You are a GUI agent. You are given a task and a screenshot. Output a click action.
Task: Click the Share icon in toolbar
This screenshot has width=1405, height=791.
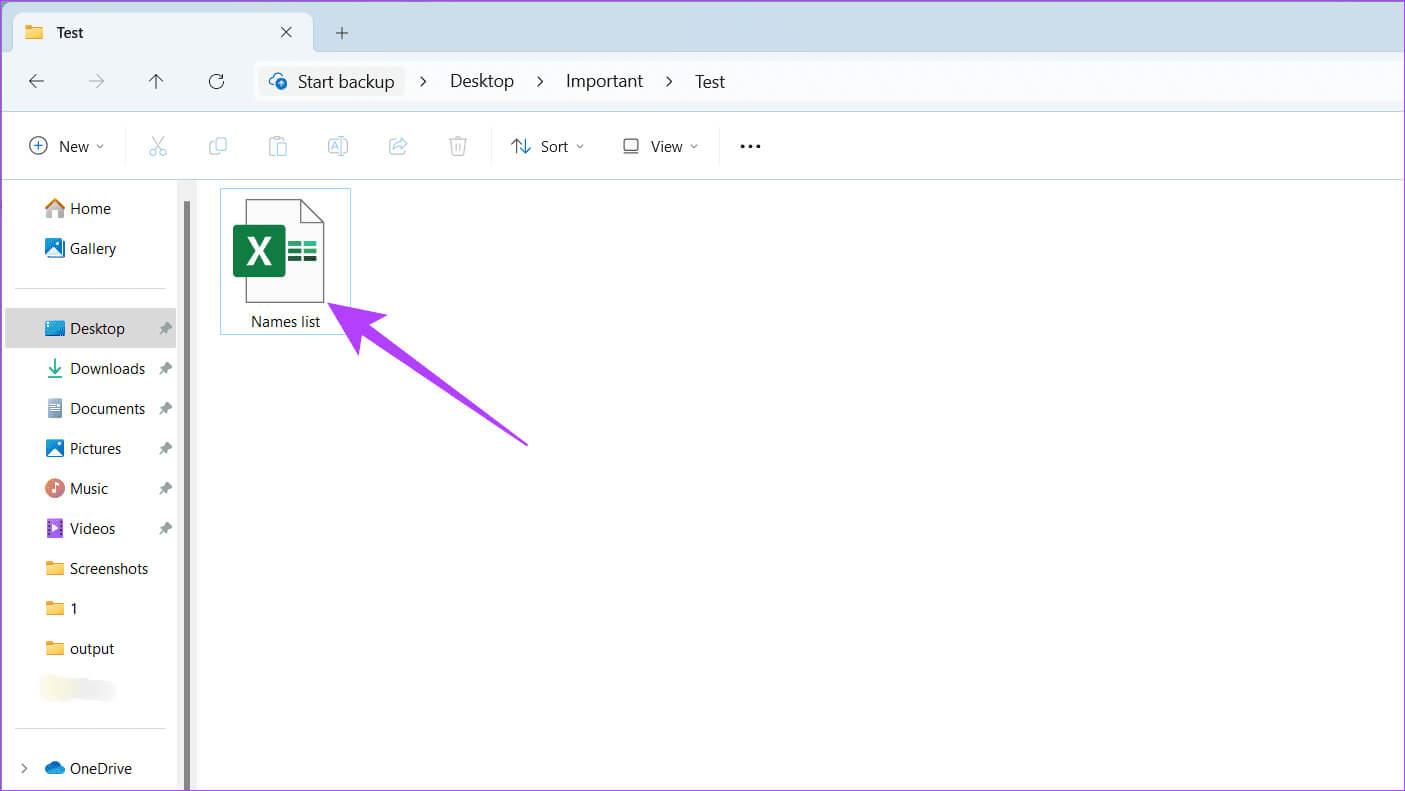point(398,146)
